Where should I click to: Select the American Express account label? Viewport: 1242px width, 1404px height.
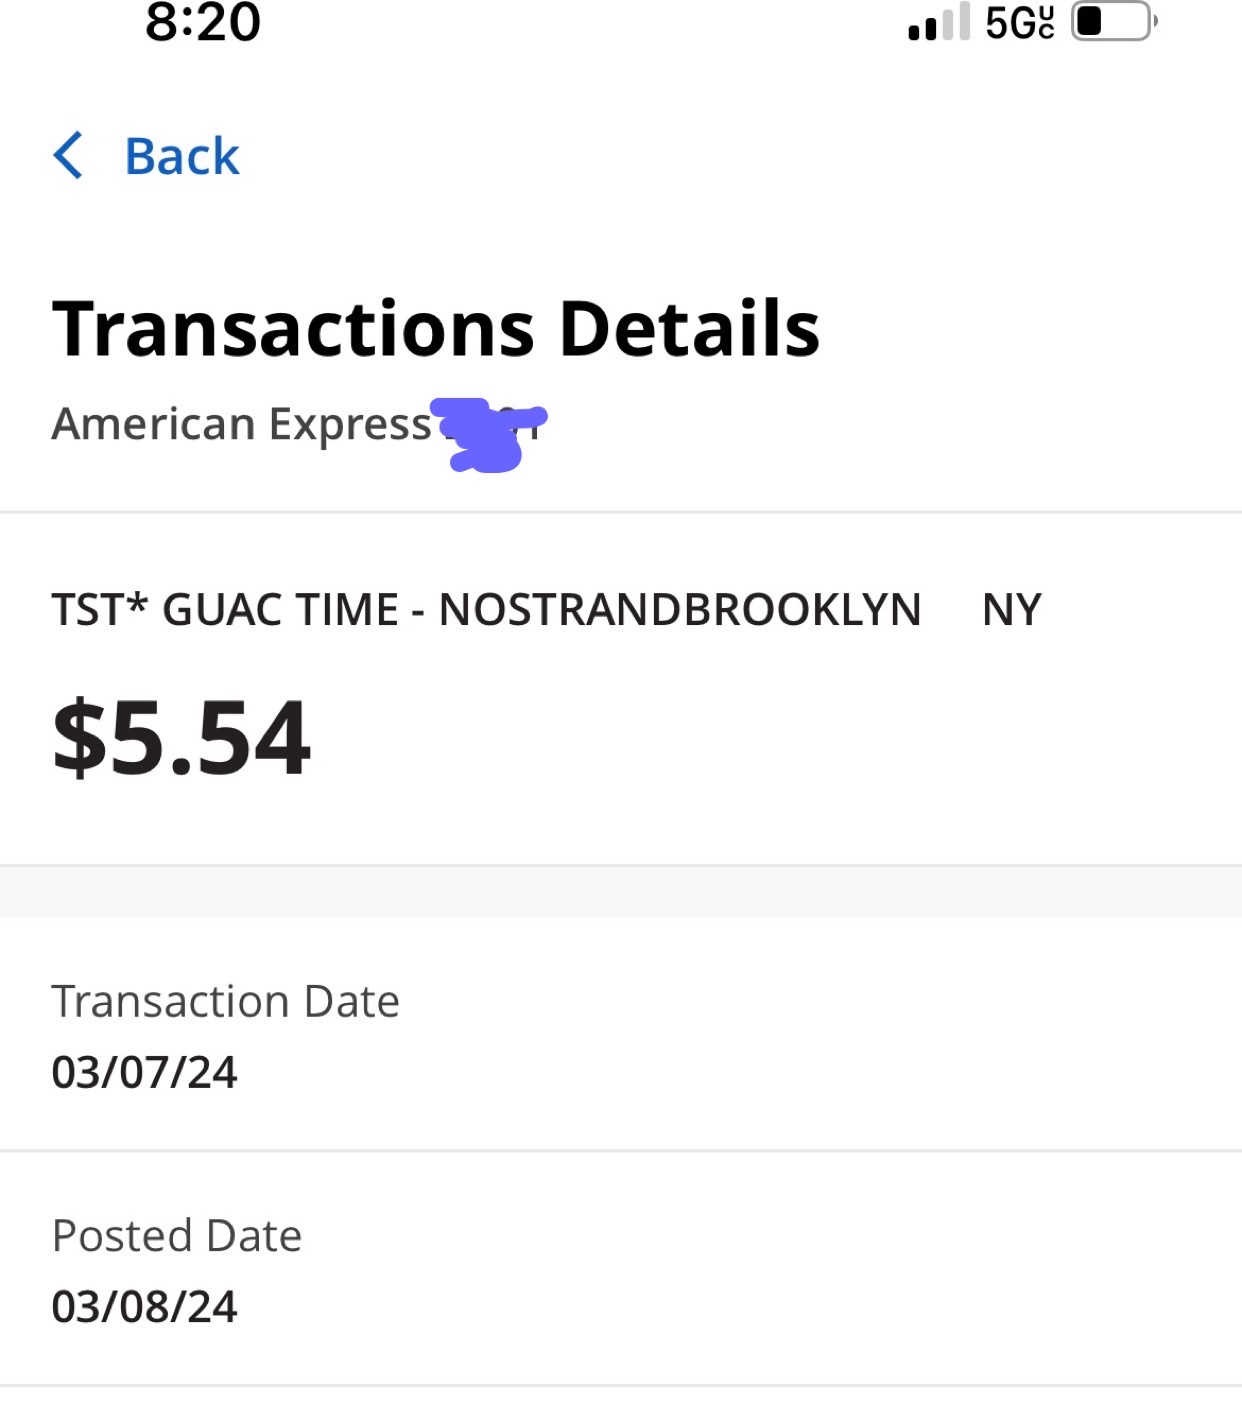[x=241, y=424]
